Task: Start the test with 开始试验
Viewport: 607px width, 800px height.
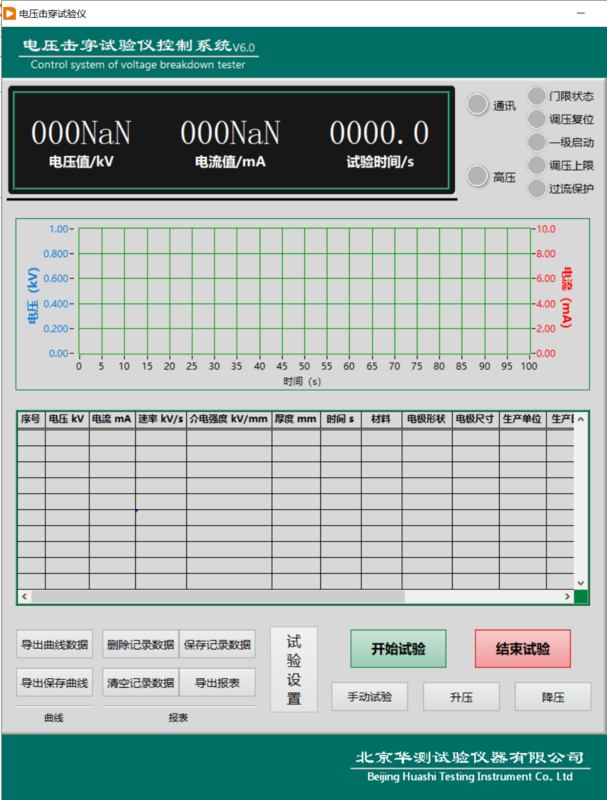Action: click(x=398, y=649)
